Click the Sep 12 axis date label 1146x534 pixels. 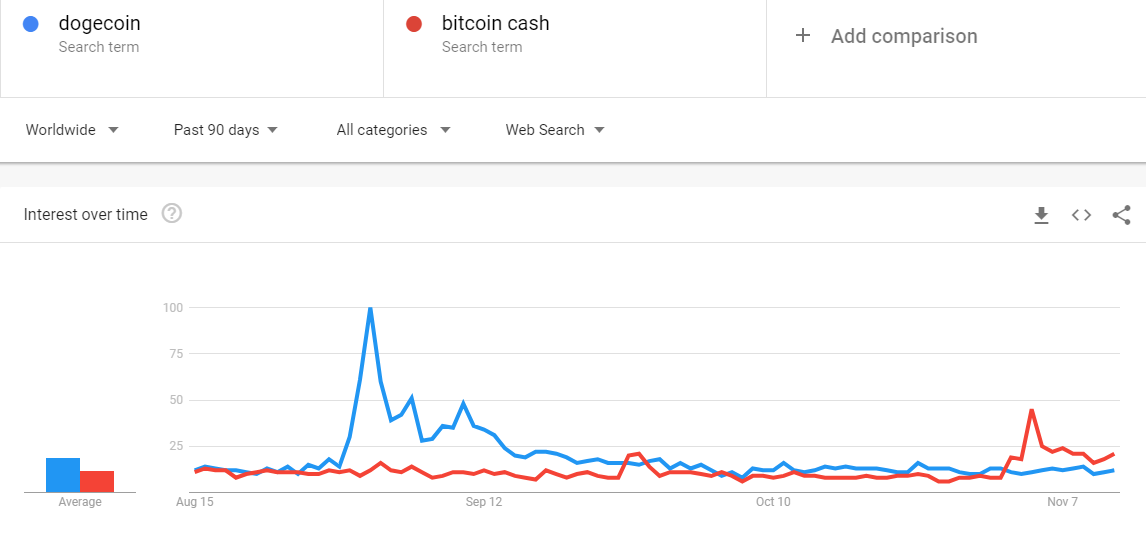(485, 502)
